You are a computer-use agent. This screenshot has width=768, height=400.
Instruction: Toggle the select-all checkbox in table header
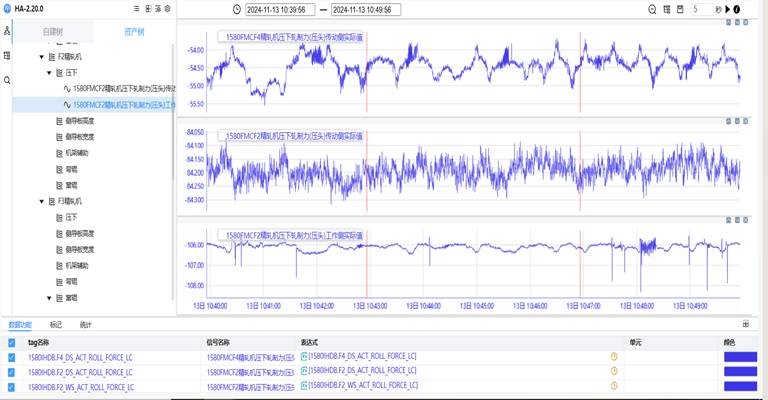point(12,341)
